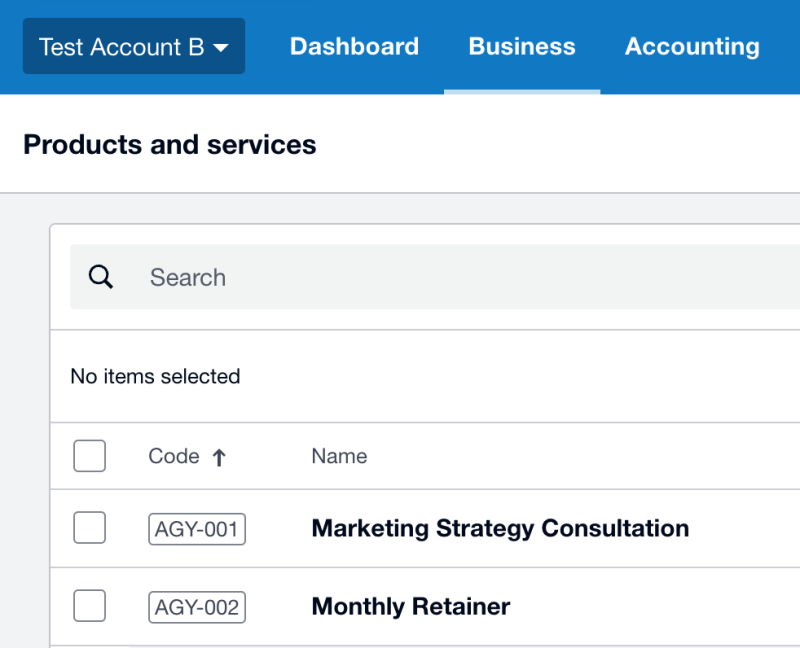The image size is (800, 648).
Task: Sort by the Code column header
Action: 173,456
